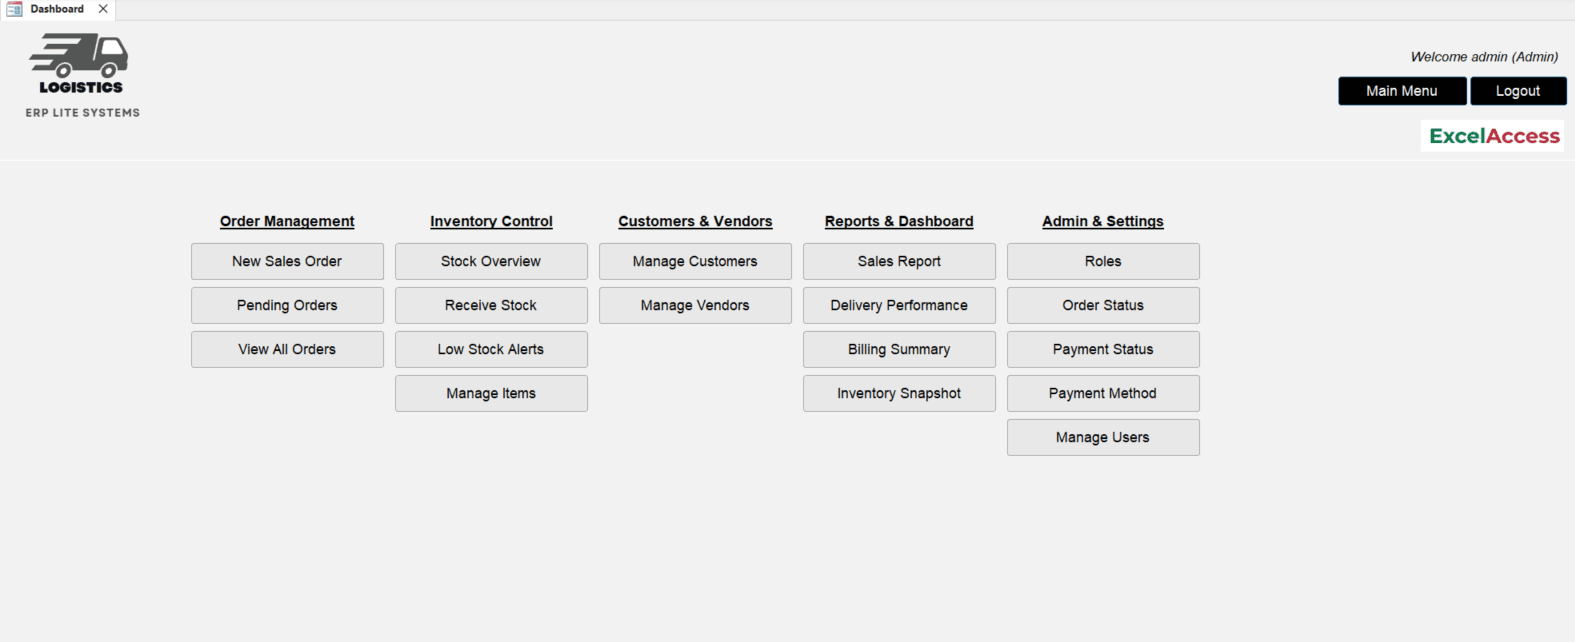Generate the Sales Report
Screen dimensions: 1575x642
(898, 261)
